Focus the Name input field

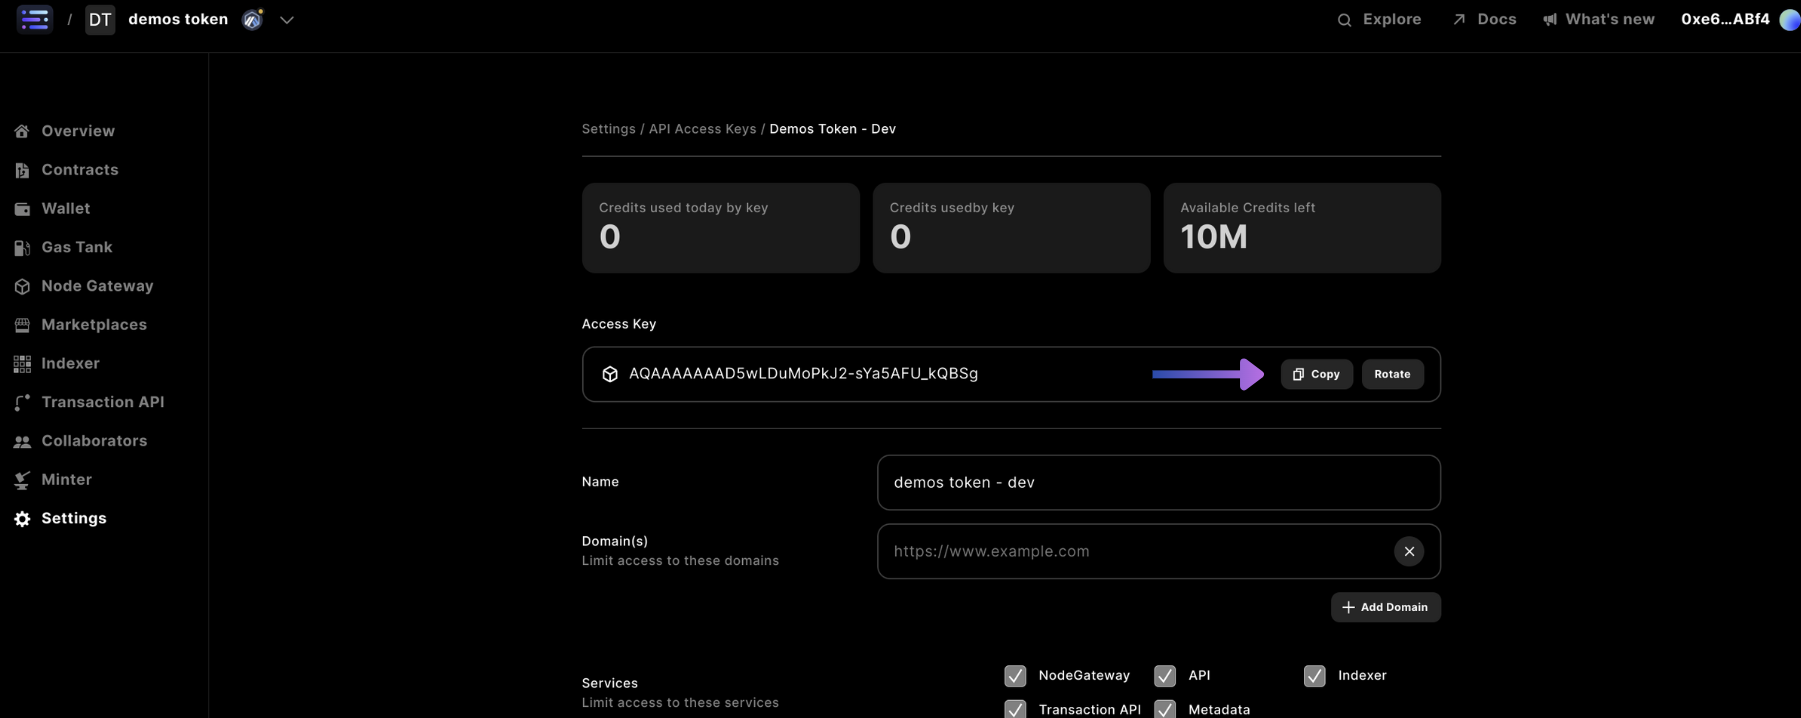(x=1158, y=482)
